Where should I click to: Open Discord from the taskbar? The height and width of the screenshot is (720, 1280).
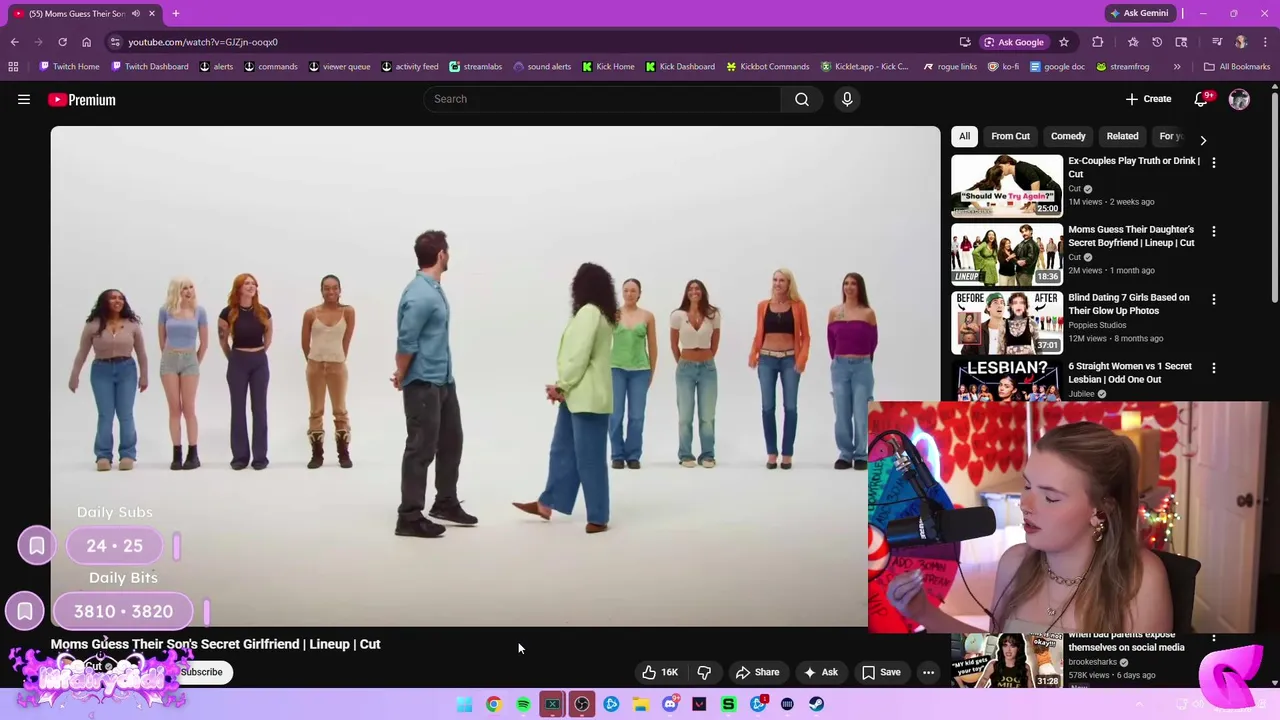670,704
